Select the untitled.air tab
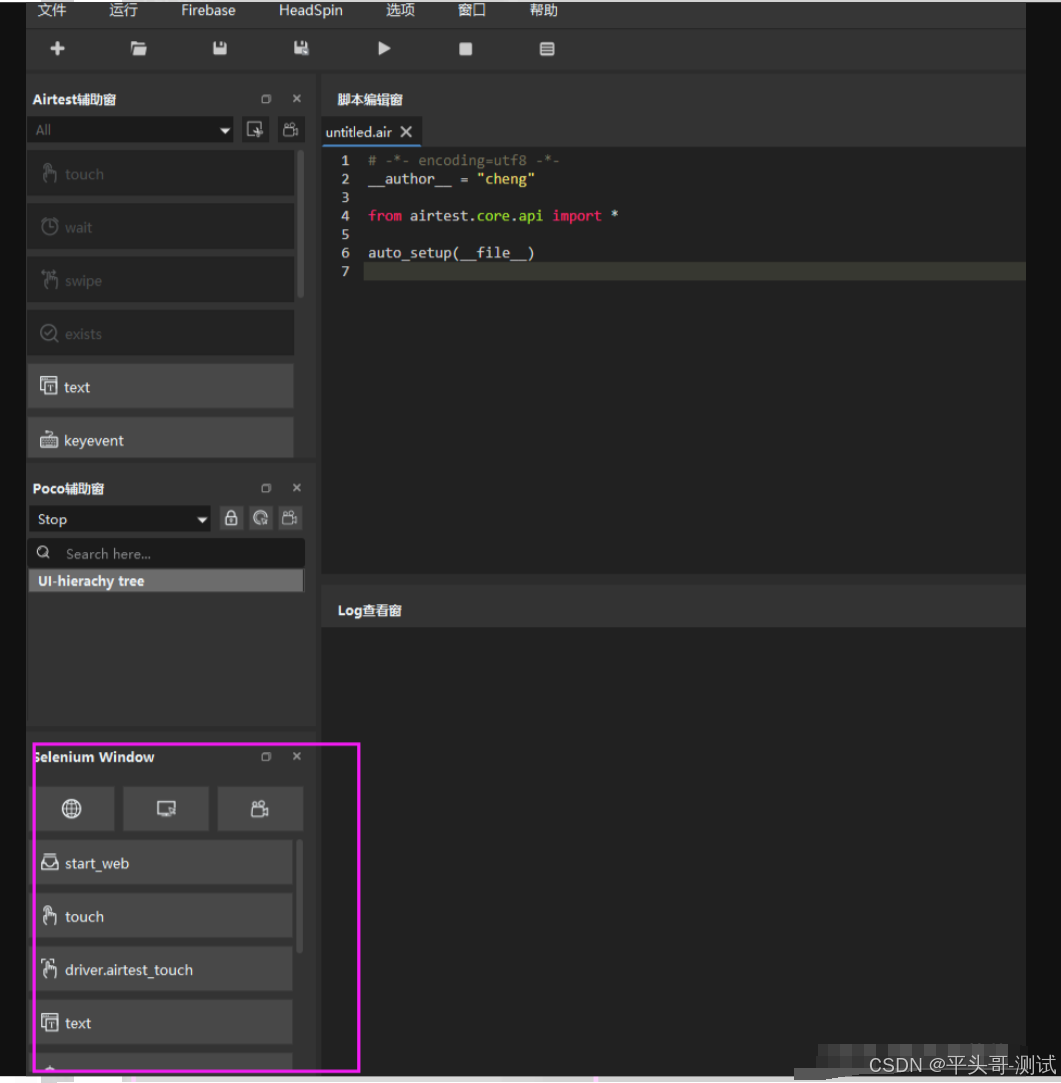1061x1083 pixels. click(x=359, y=132)
